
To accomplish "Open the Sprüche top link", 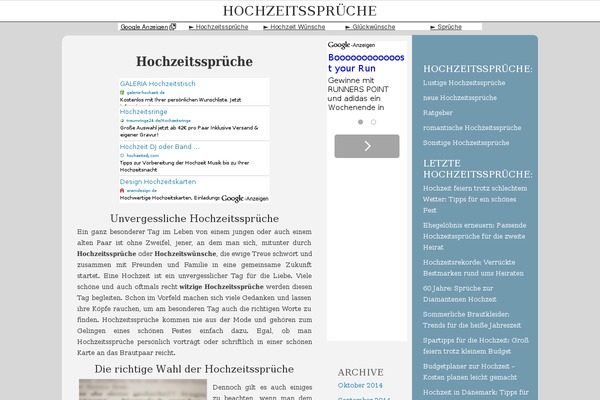I will [x=449, y=27].
